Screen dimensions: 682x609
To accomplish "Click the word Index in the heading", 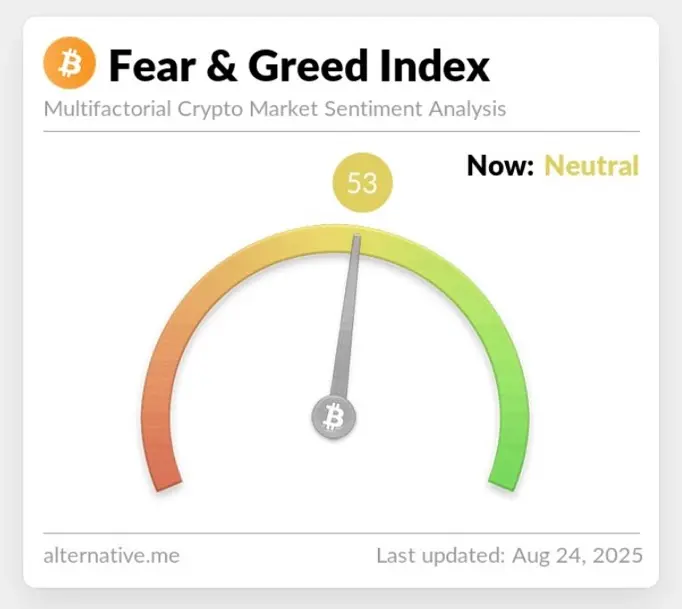I will (435, 65).
